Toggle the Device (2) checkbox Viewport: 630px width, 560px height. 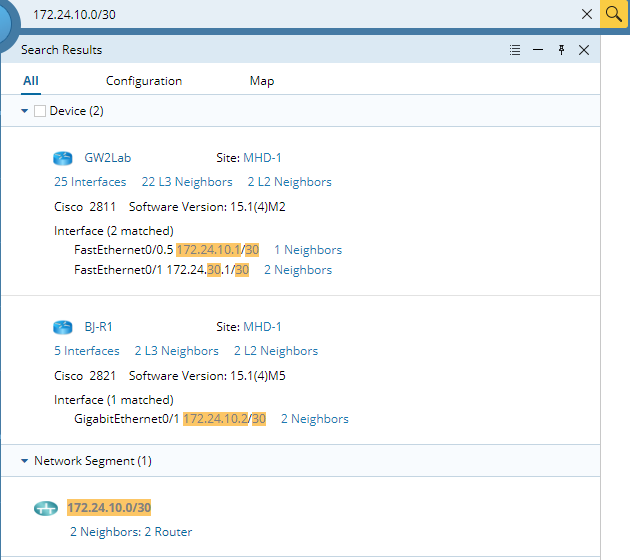[x=40, y=111]
